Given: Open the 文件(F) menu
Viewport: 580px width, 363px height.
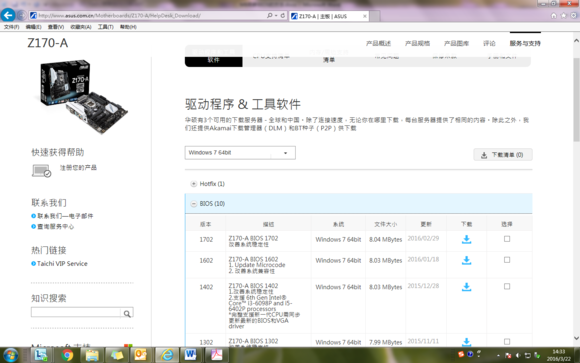Looking at the screenshot, I should (11, 27).
